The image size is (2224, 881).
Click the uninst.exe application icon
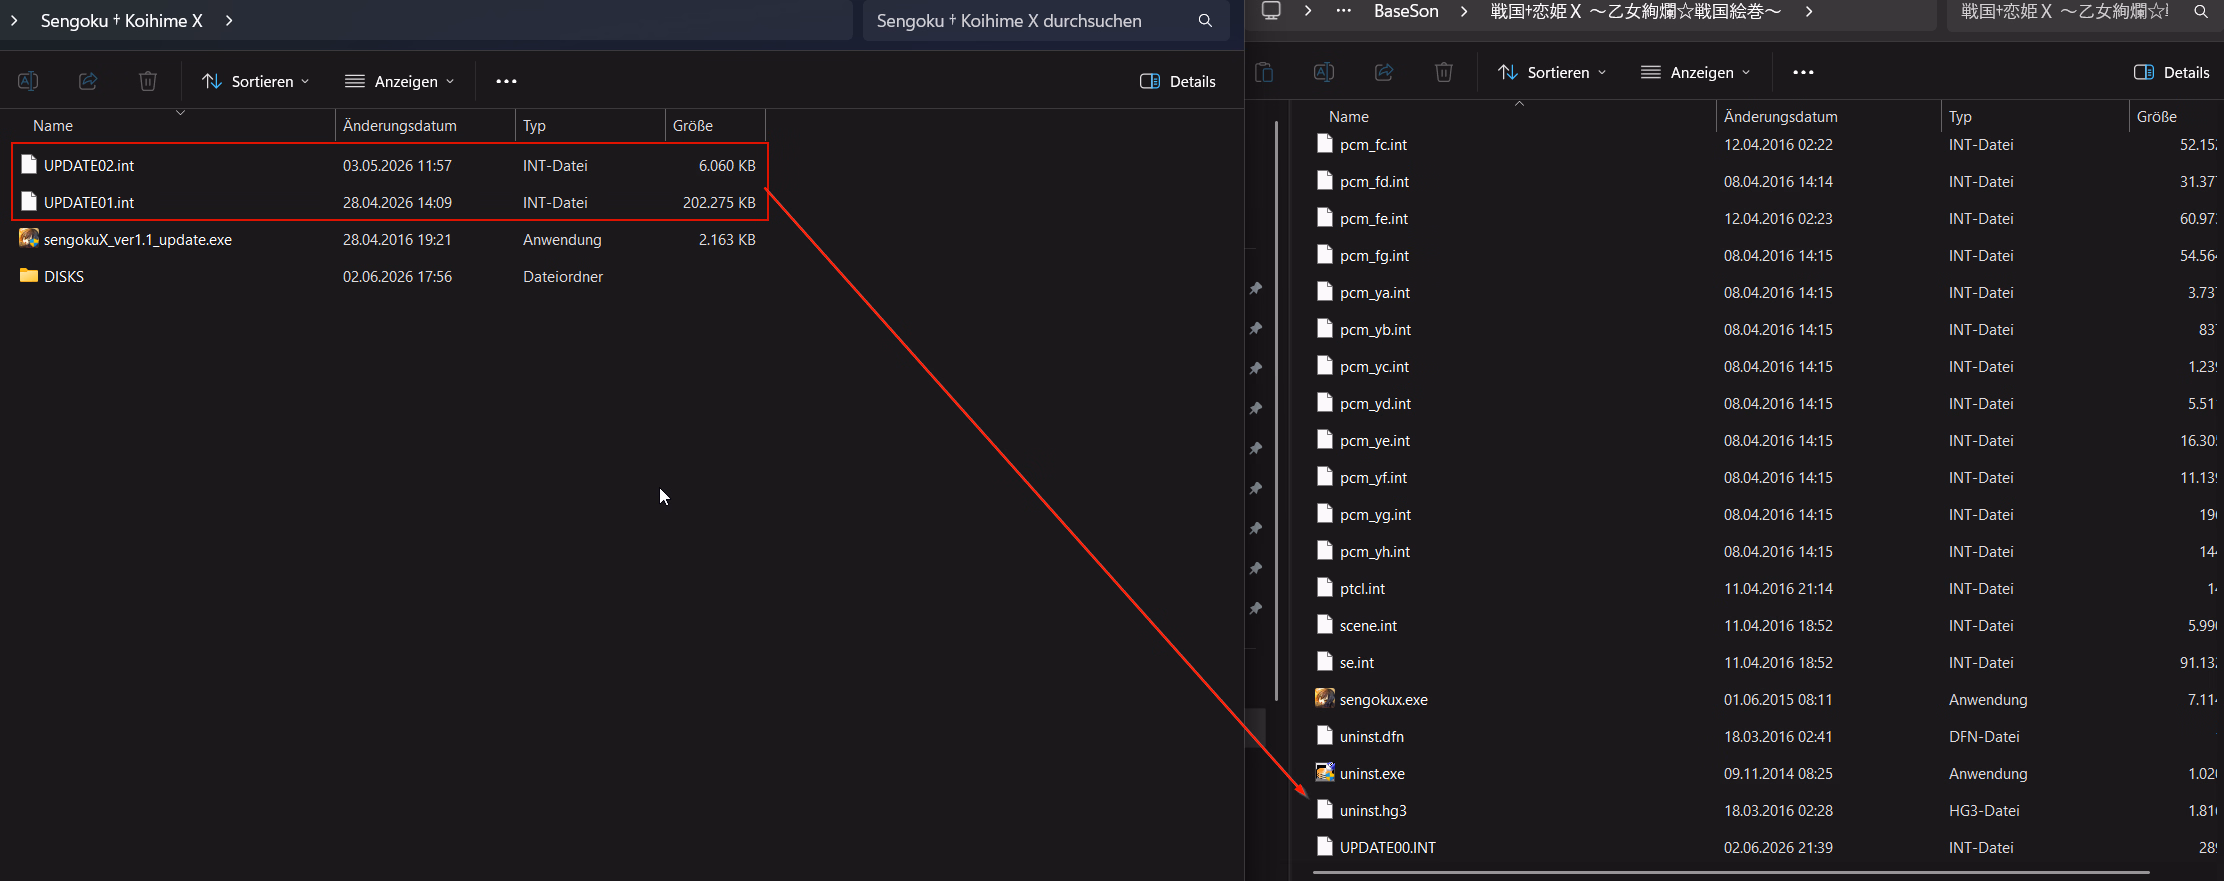(x=1325, y=773)
